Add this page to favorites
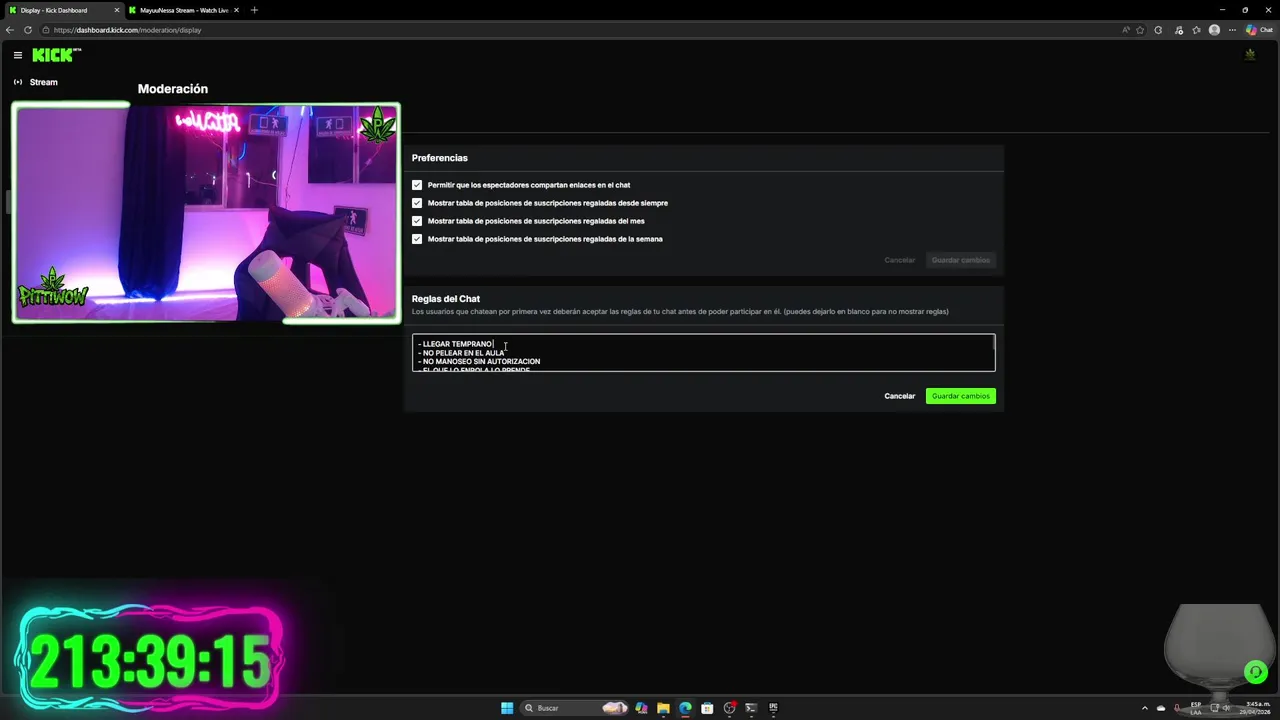The image size is (1280, 720). click(1140, 30)
